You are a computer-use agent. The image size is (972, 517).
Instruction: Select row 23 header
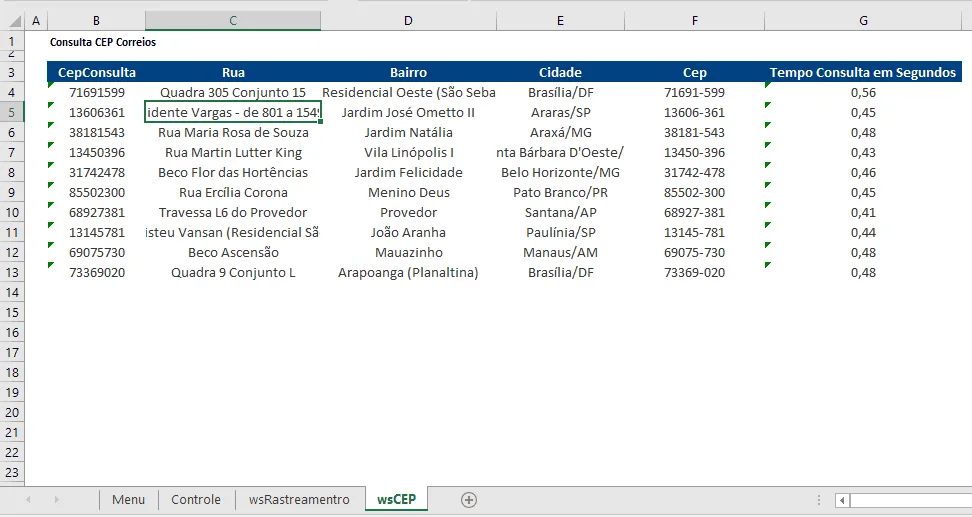(x=12, y=472)
